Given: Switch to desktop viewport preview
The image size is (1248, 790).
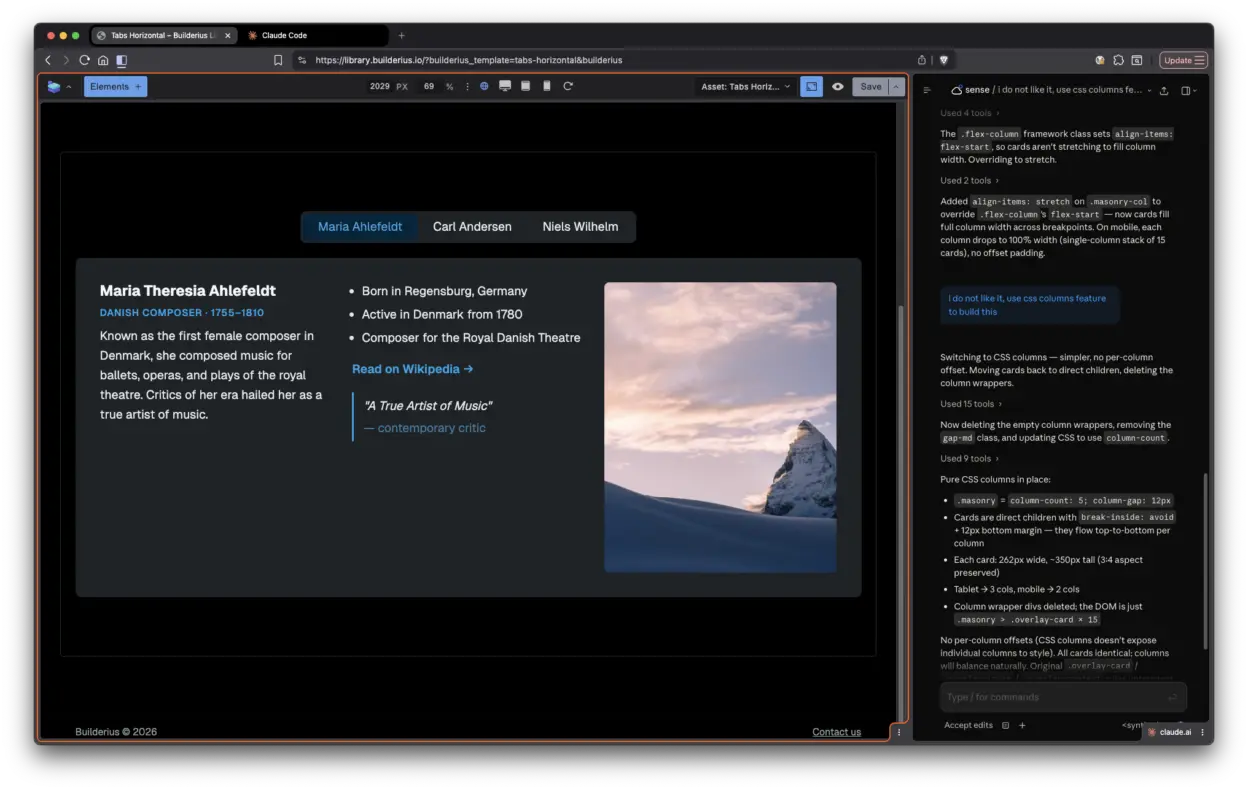Looking at the screenshot, I should (x=507, y=86).
